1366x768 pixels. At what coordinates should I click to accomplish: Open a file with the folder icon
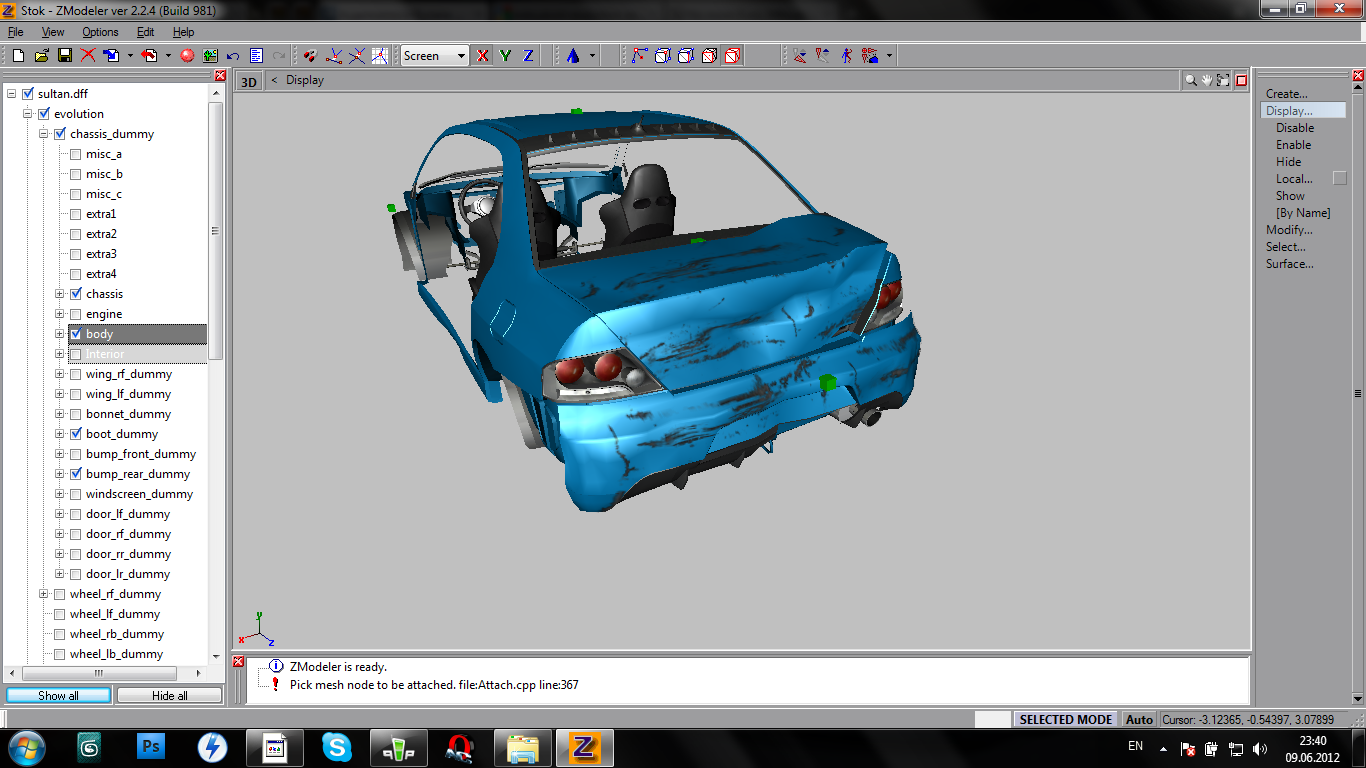coord(41,56)
